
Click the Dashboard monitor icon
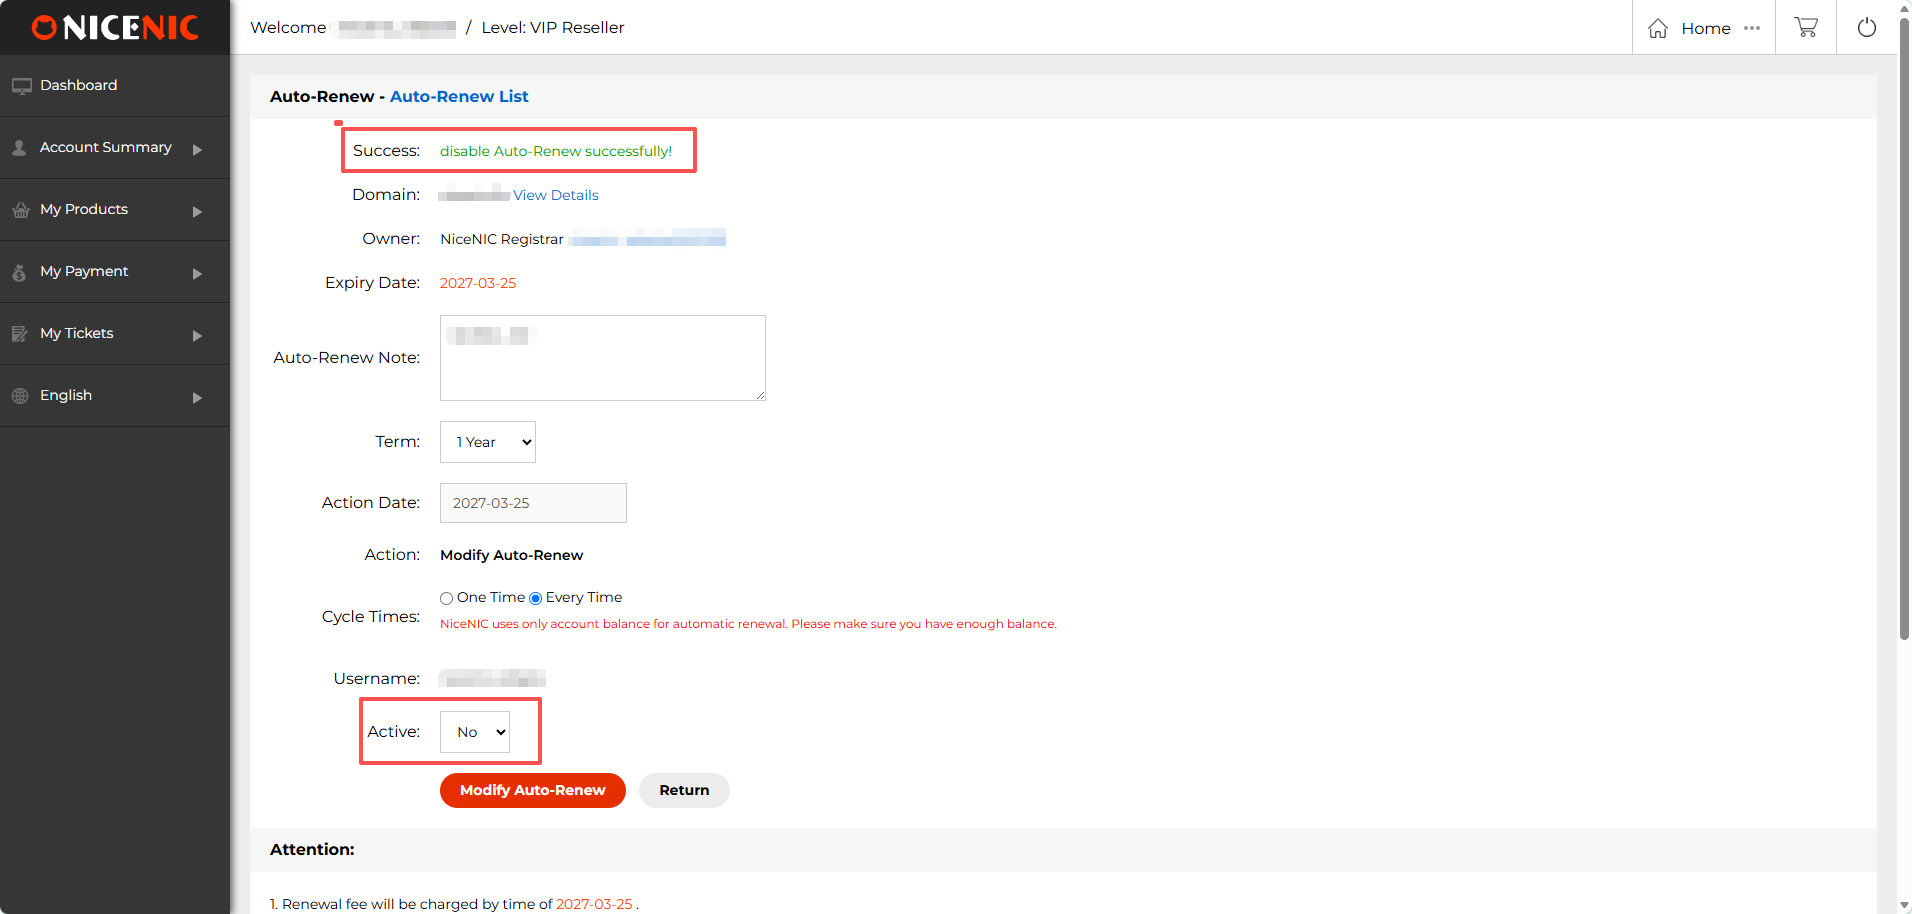pos(21,86)
